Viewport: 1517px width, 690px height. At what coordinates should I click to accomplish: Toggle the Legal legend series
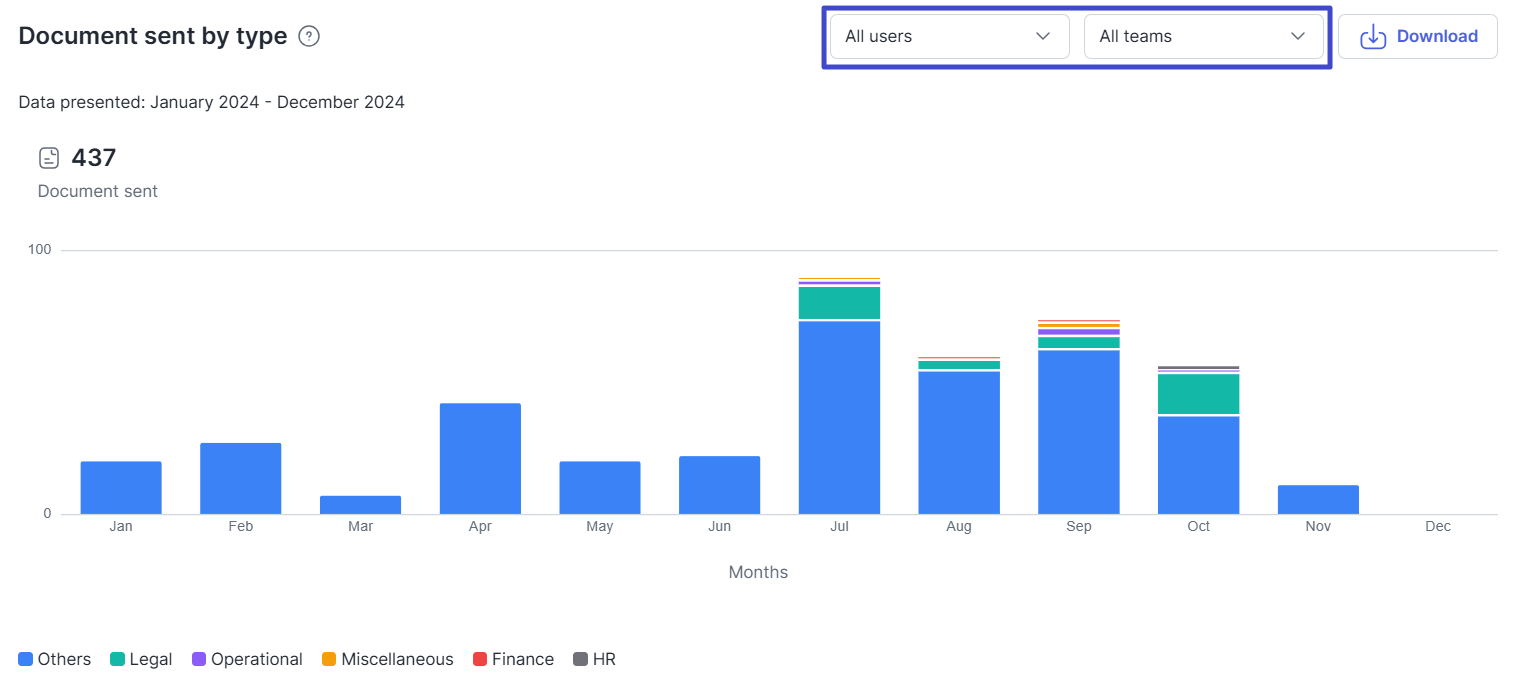click(x=141, y=659)
